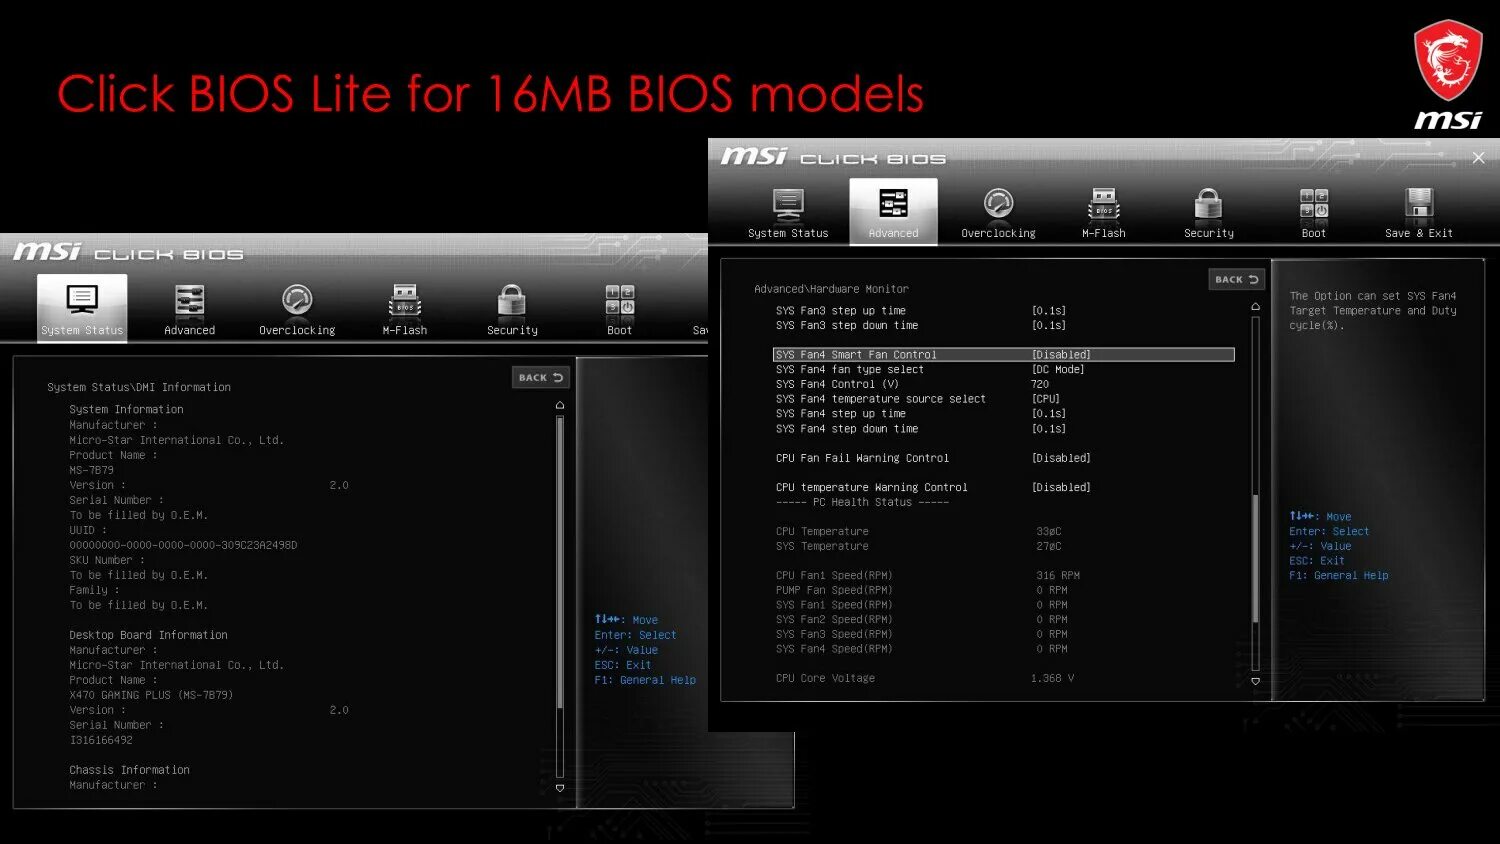
Task: Open SYS Fan3 step down time [0.1s]
Action: (x=921, y=326)
